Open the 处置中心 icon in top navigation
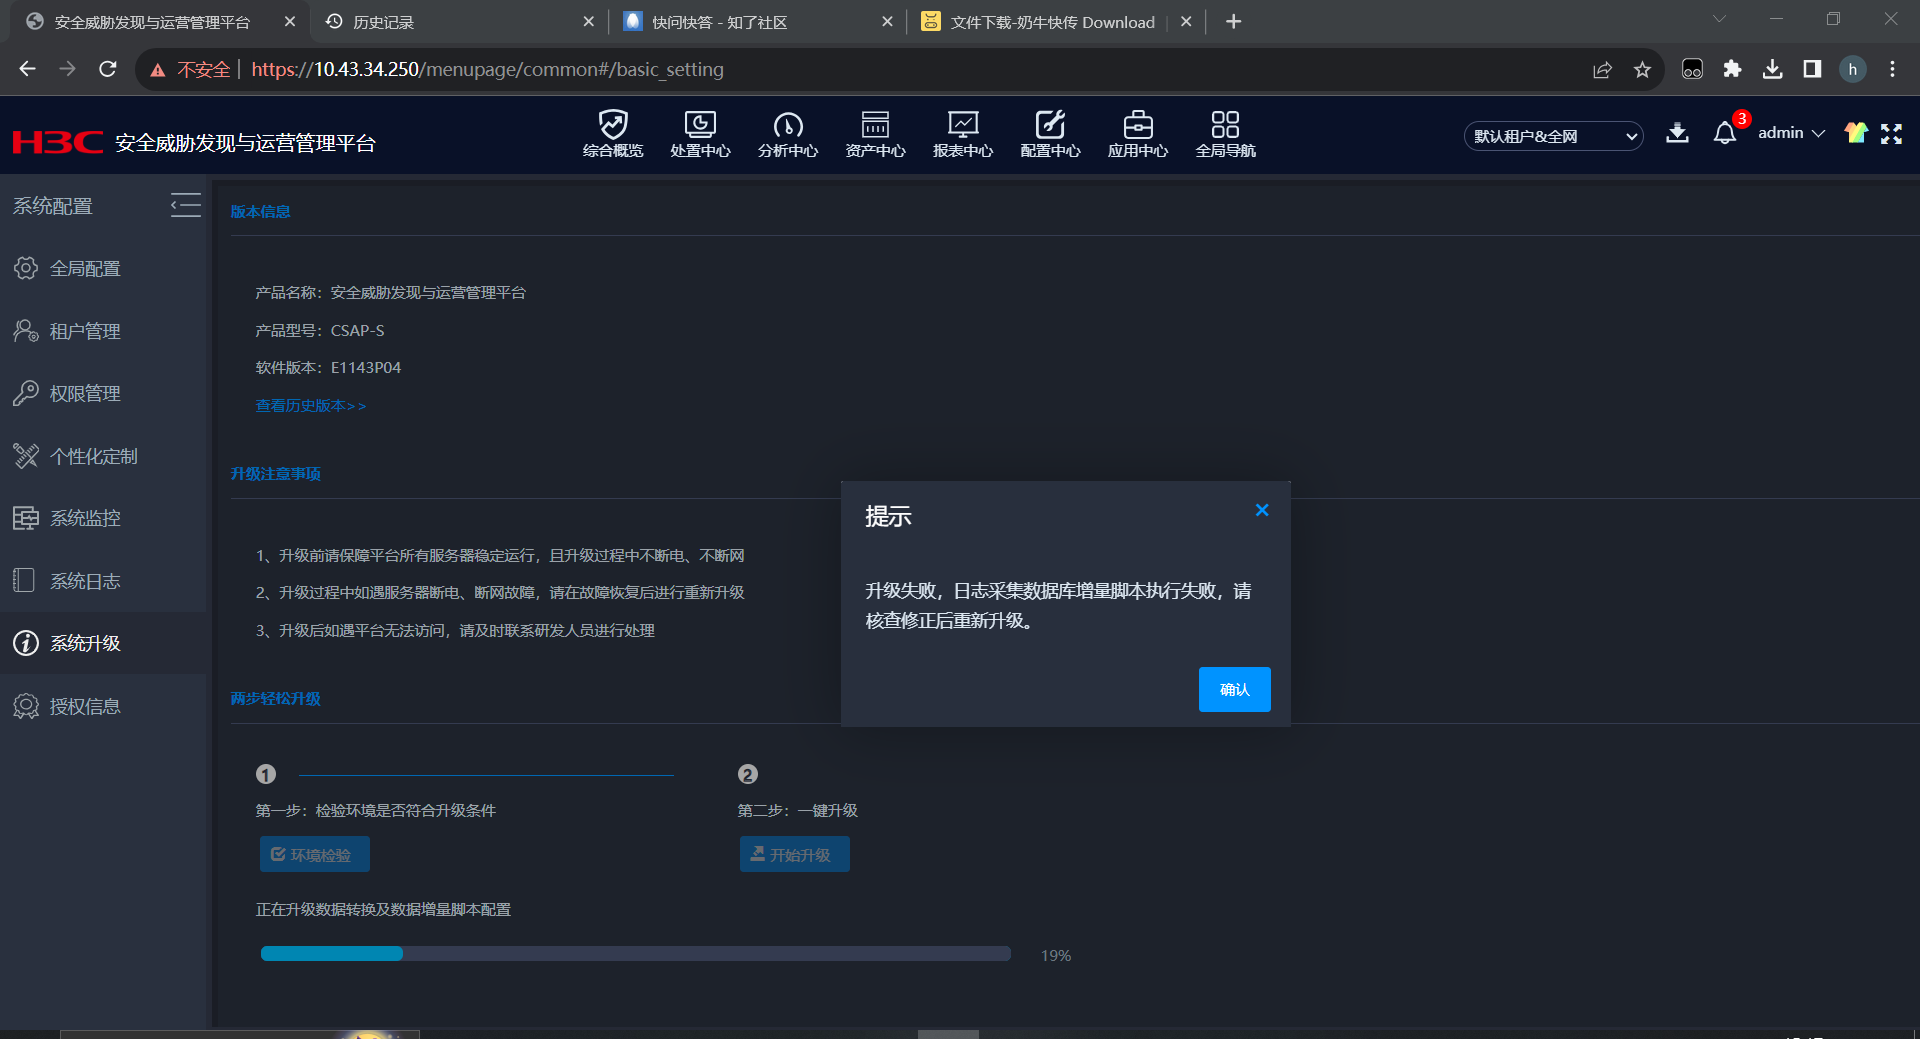Screen dimensions: 1920x1039 [x=700, y=126]
